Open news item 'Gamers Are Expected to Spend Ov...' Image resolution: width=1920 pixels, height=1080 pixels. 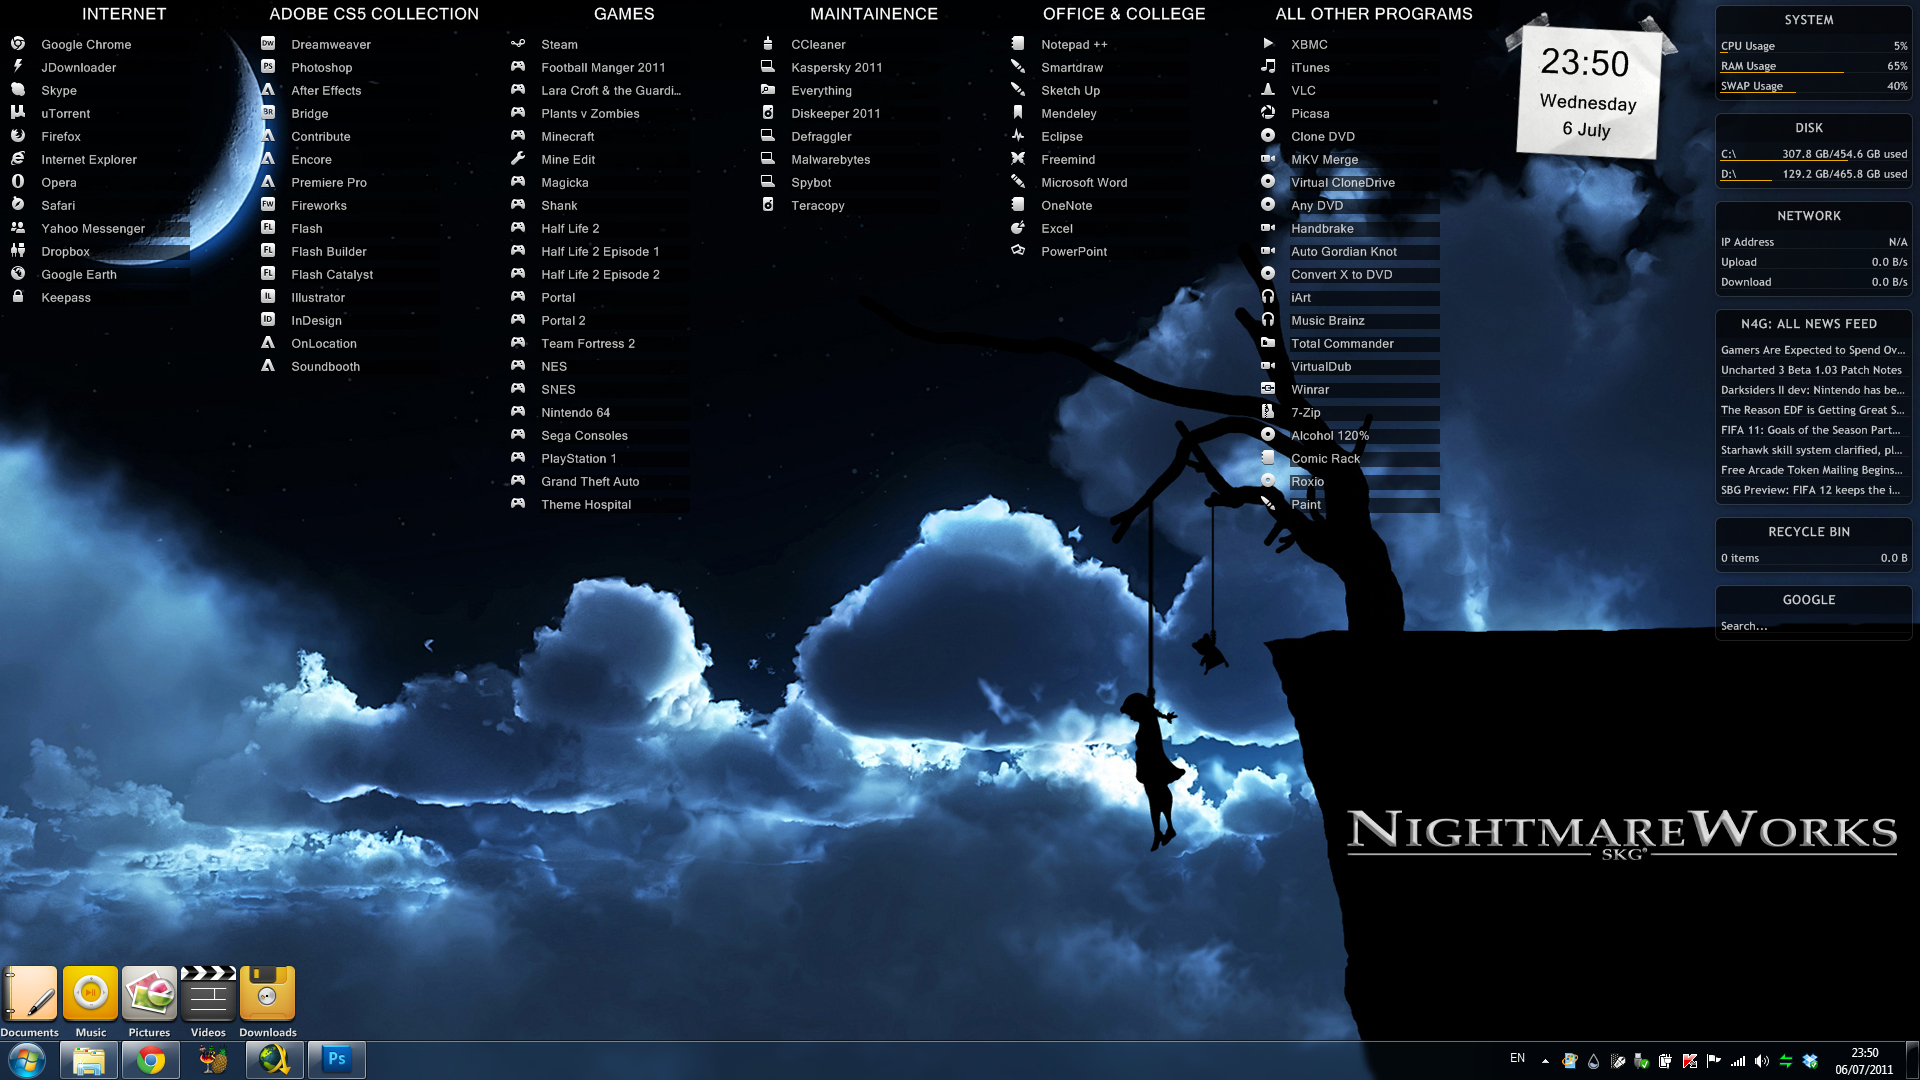click(x=1812, y=350)
